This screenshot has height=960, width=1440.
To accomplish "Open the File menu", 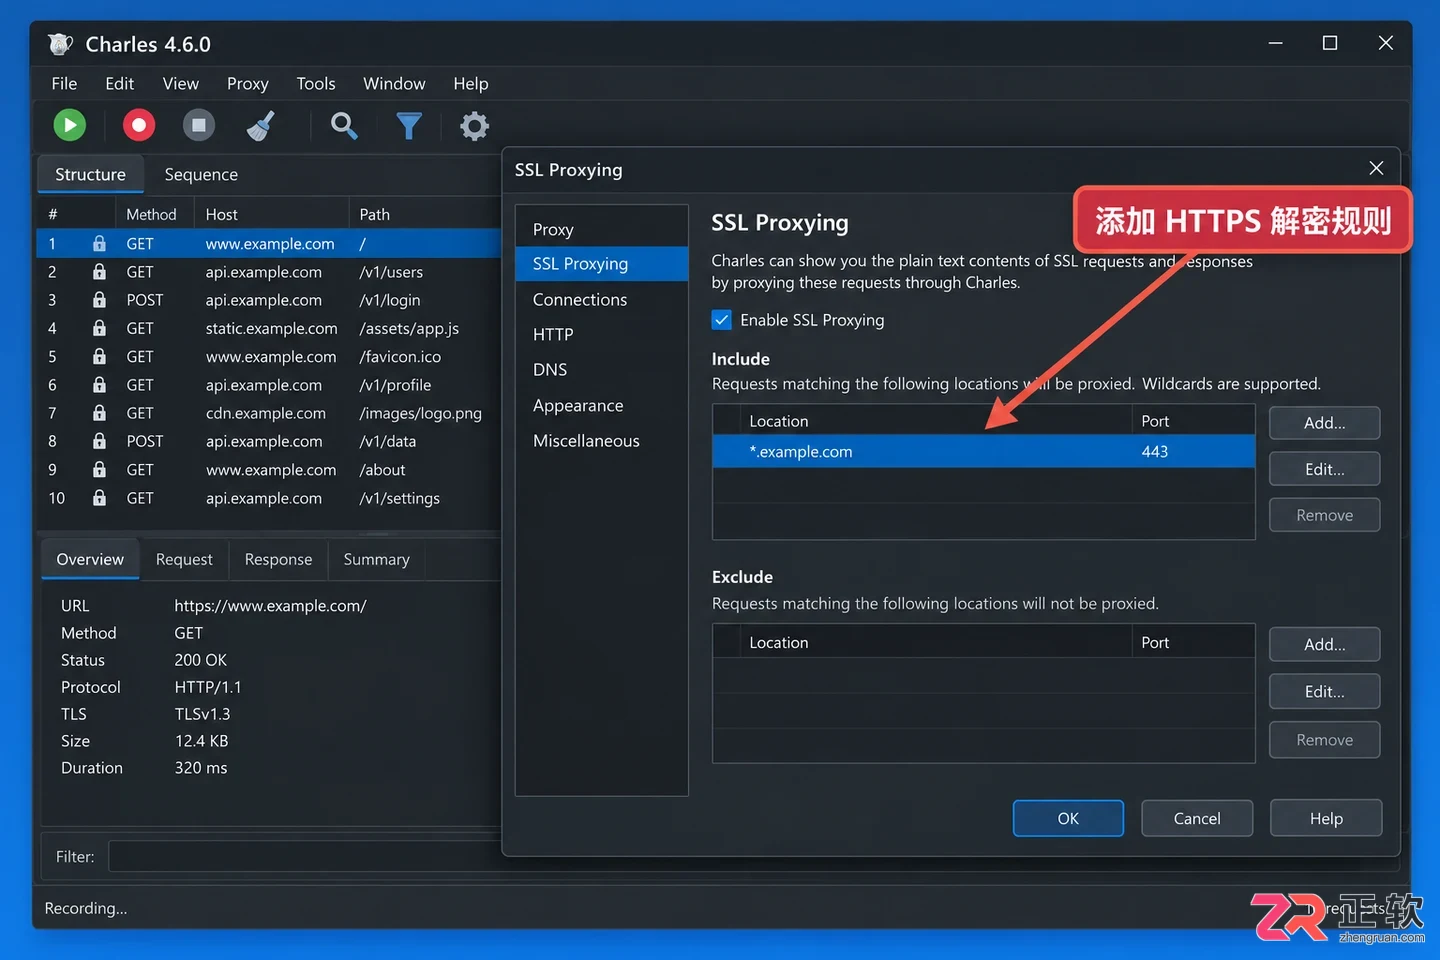I will tap(64, 84).
